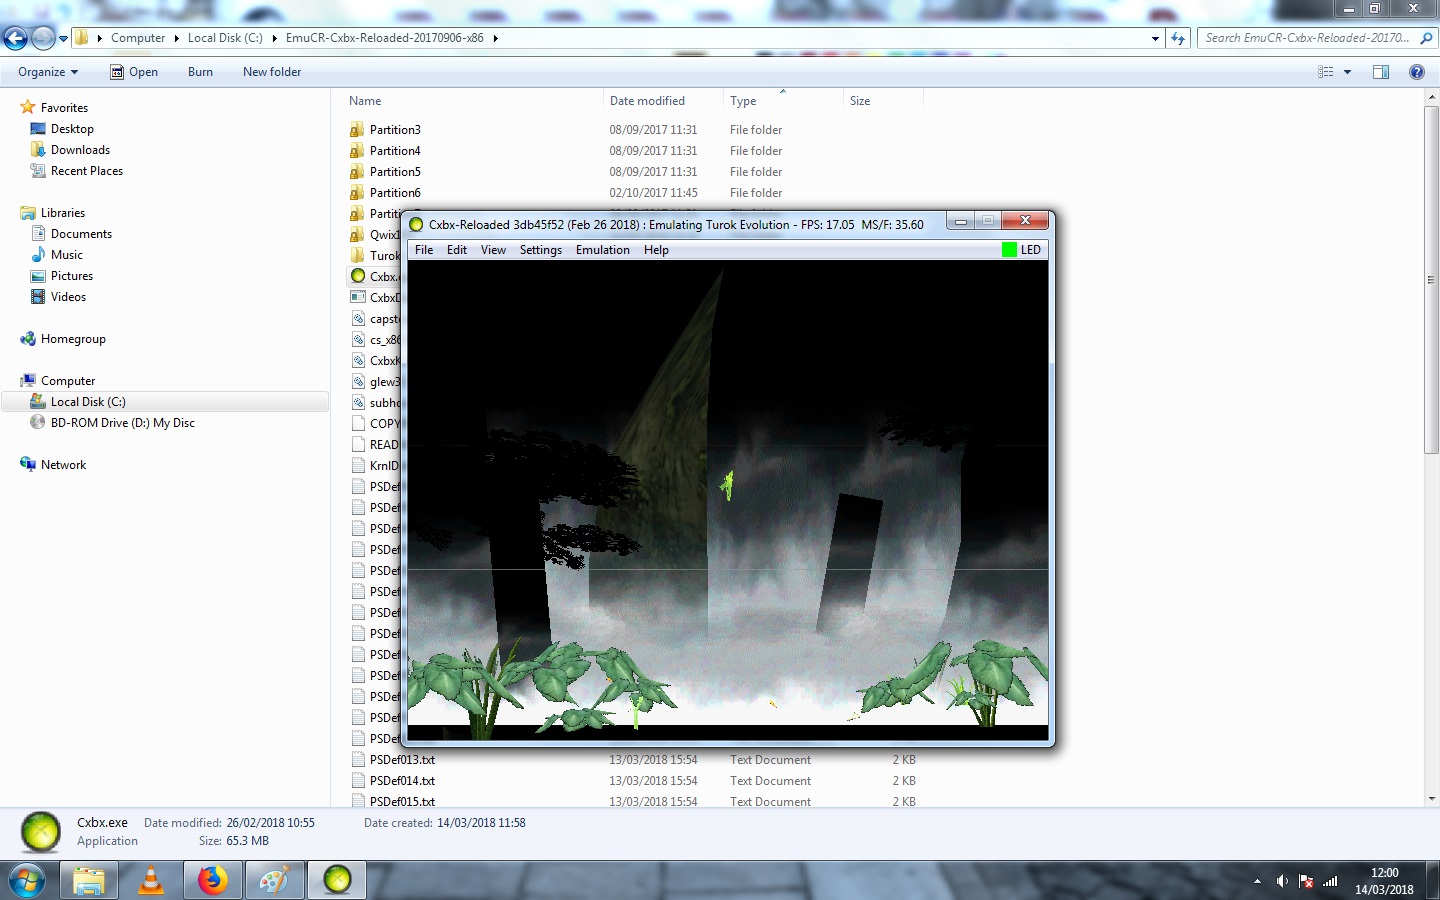Expand the arrow after Computer in address bar

tap(176, 38)
